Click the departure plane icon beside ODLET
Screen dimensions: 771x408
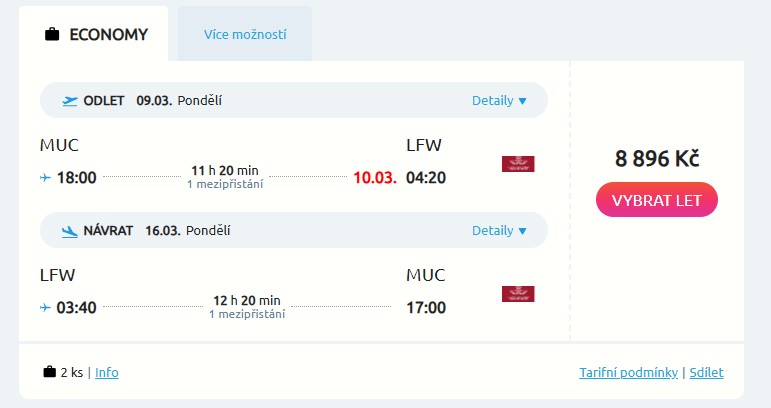(x=70, y=101)
